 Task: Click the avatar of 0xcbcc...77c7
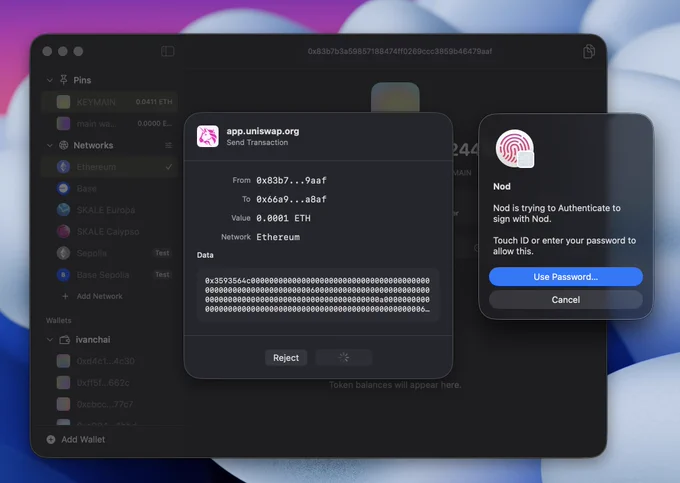tap(63, 404)
